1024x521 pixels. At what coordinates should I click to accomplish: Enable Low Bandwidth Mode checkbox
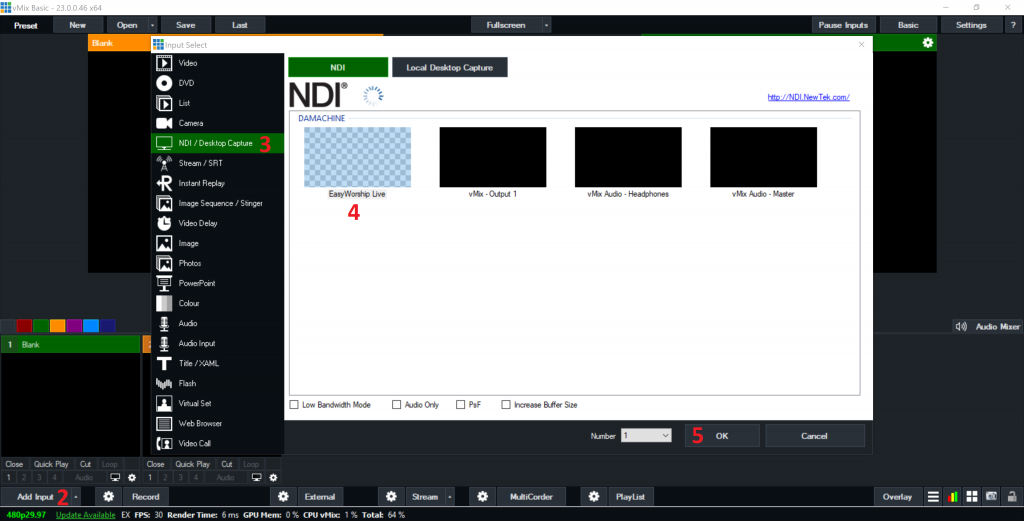294,405
